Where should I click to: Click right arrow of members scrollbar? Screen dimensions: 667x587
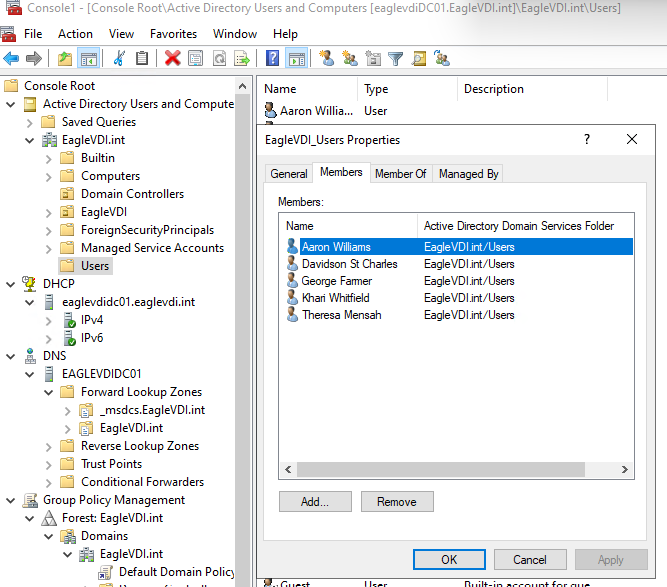[624, 470]
